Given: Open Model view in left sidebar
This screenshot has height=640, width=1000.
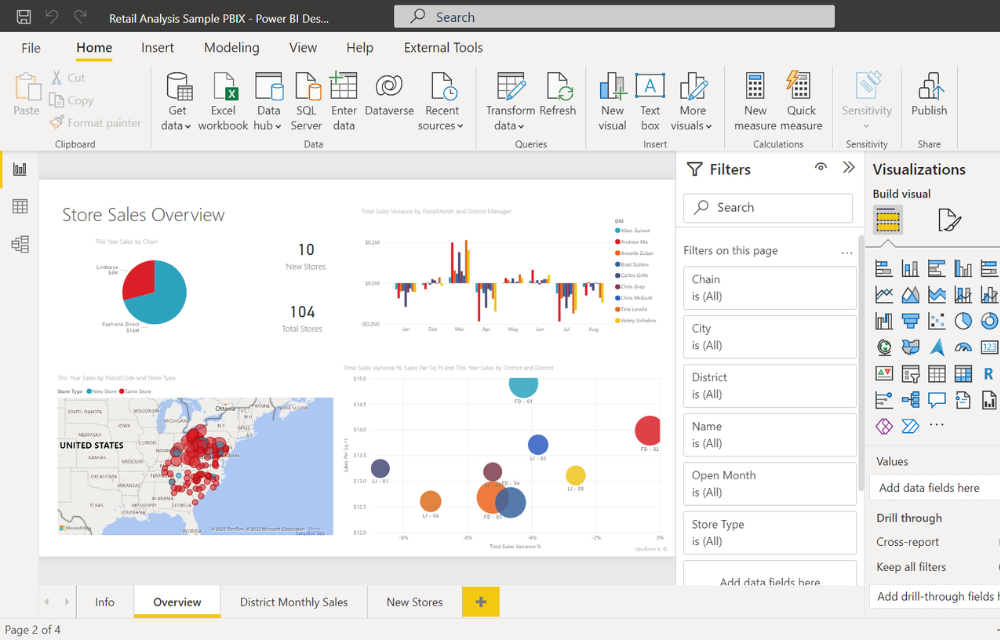Looking at the screenshot, I should (19, 244).
